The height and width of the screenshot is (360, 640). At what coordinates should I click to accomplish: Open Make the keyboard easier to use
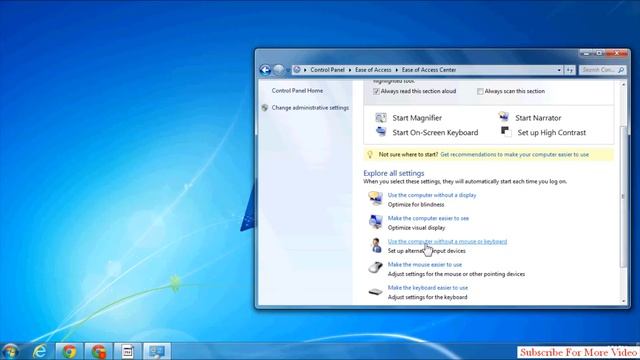428,288
